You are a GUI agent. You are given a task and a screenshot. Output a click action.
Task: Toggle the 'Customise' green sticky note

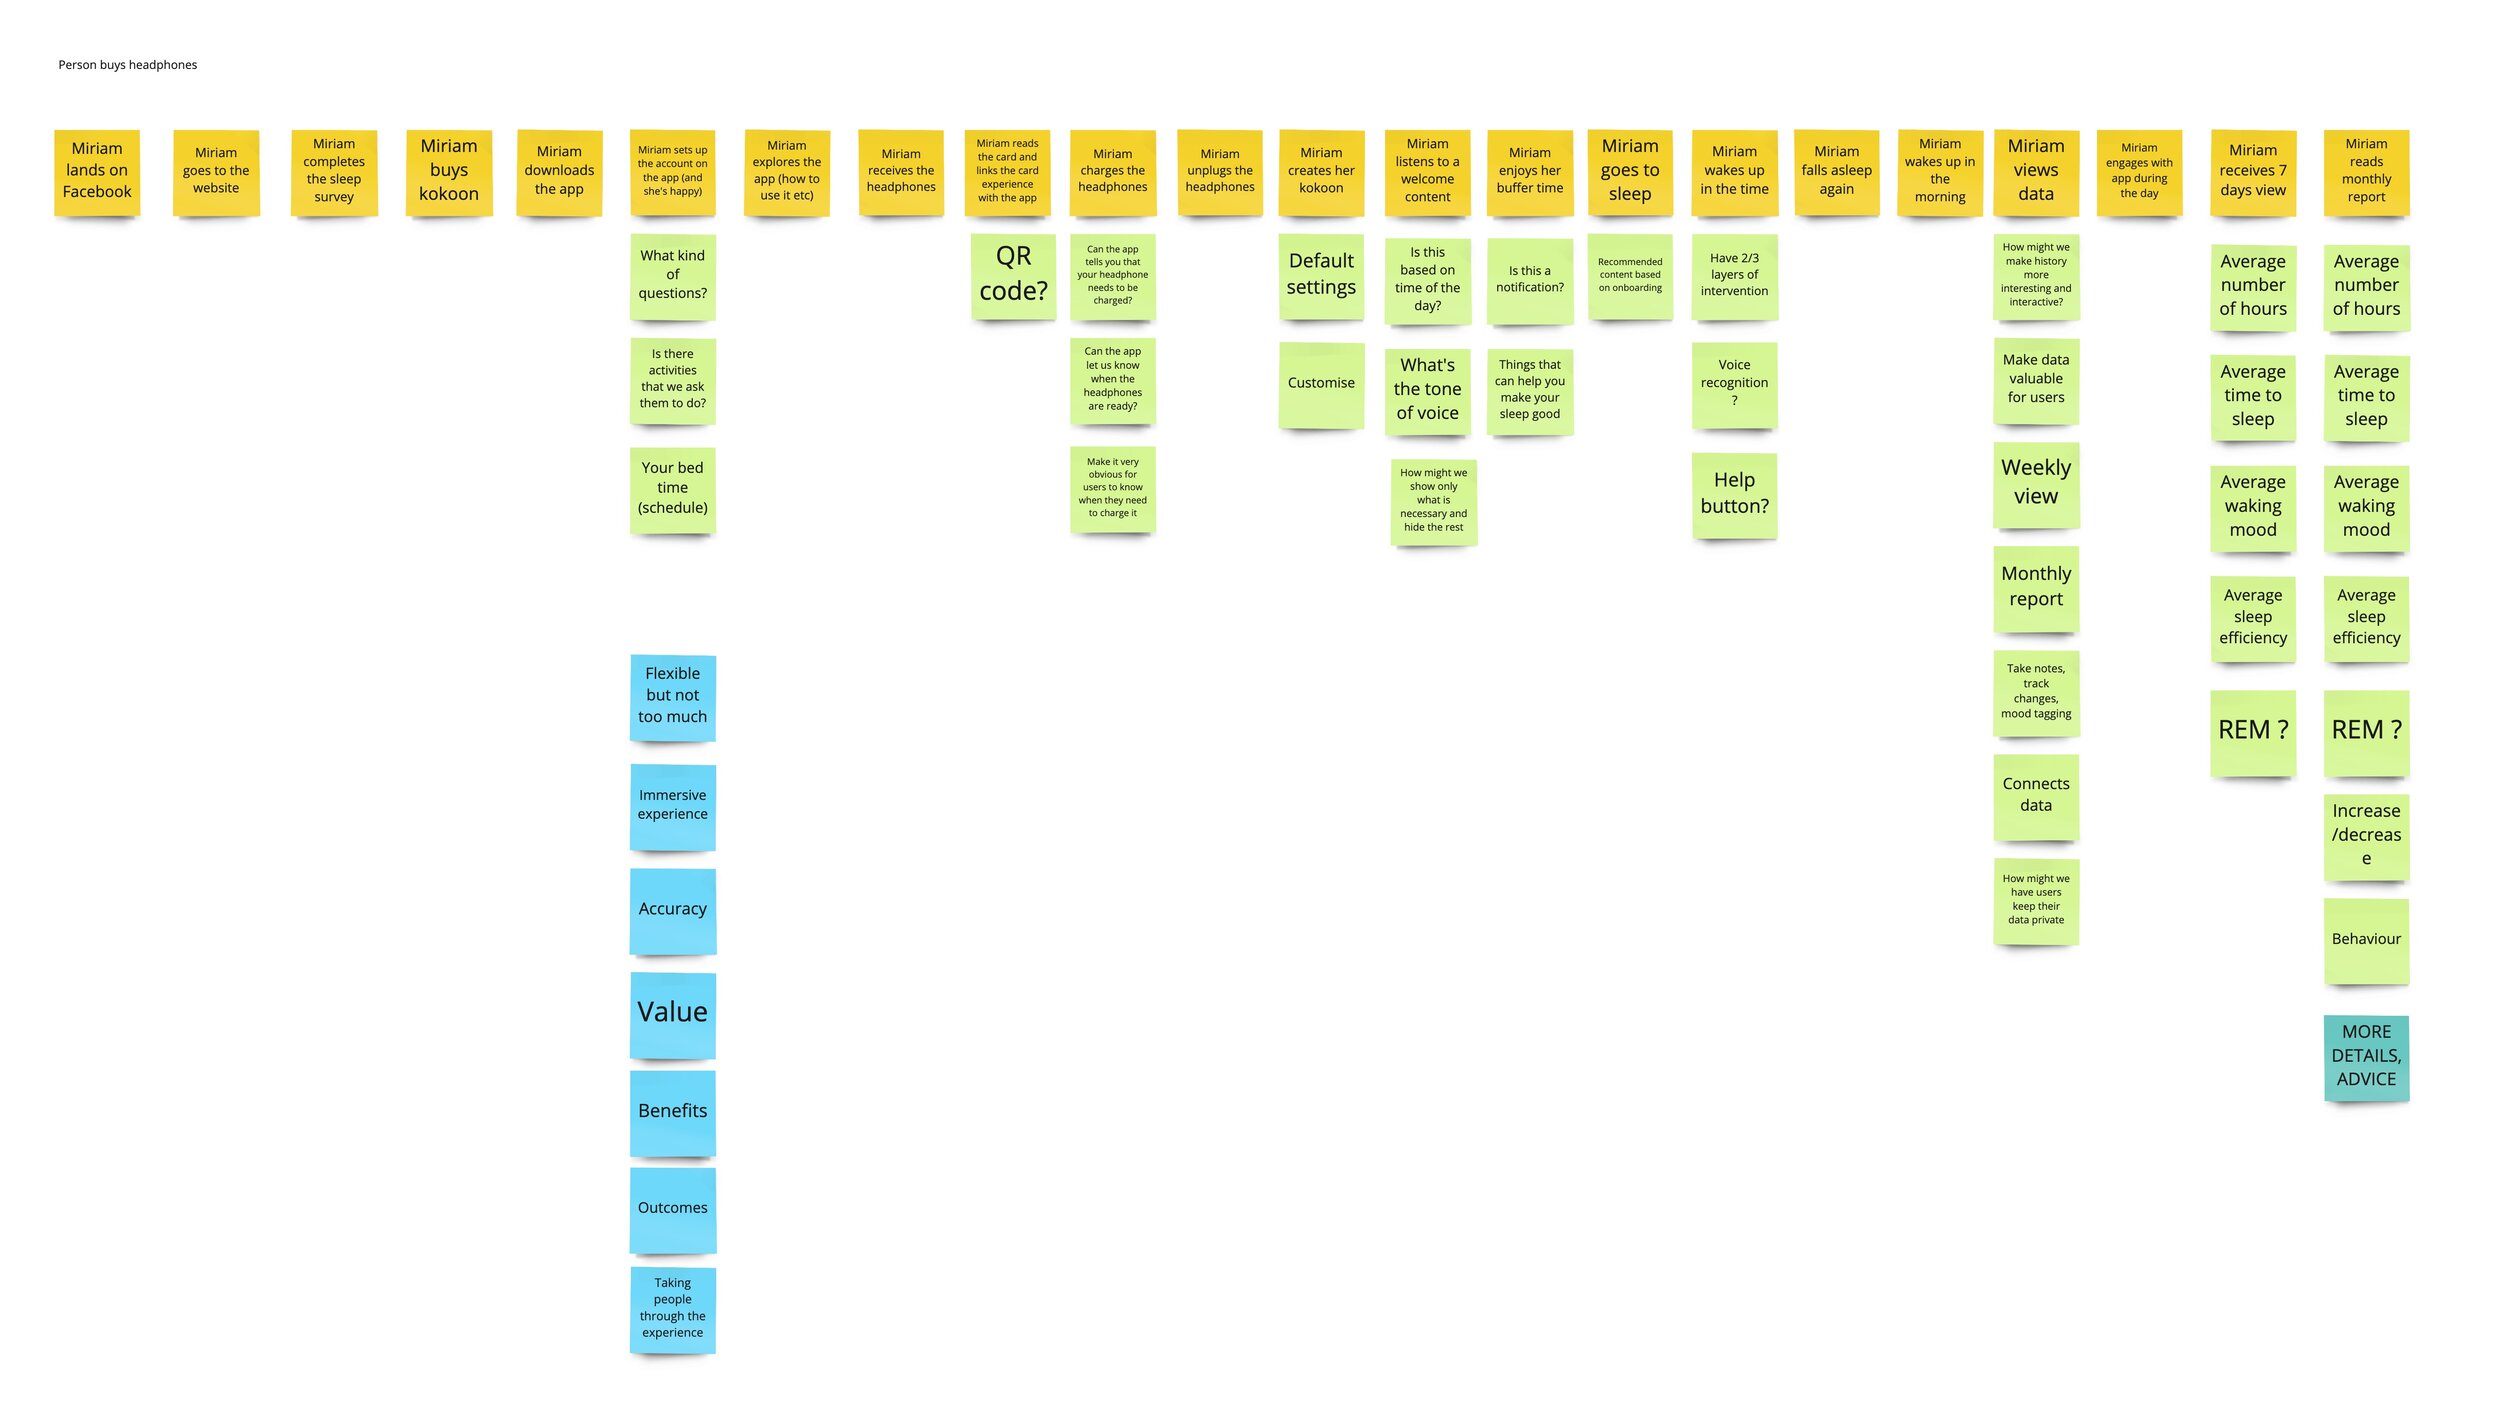(1322, 381)
